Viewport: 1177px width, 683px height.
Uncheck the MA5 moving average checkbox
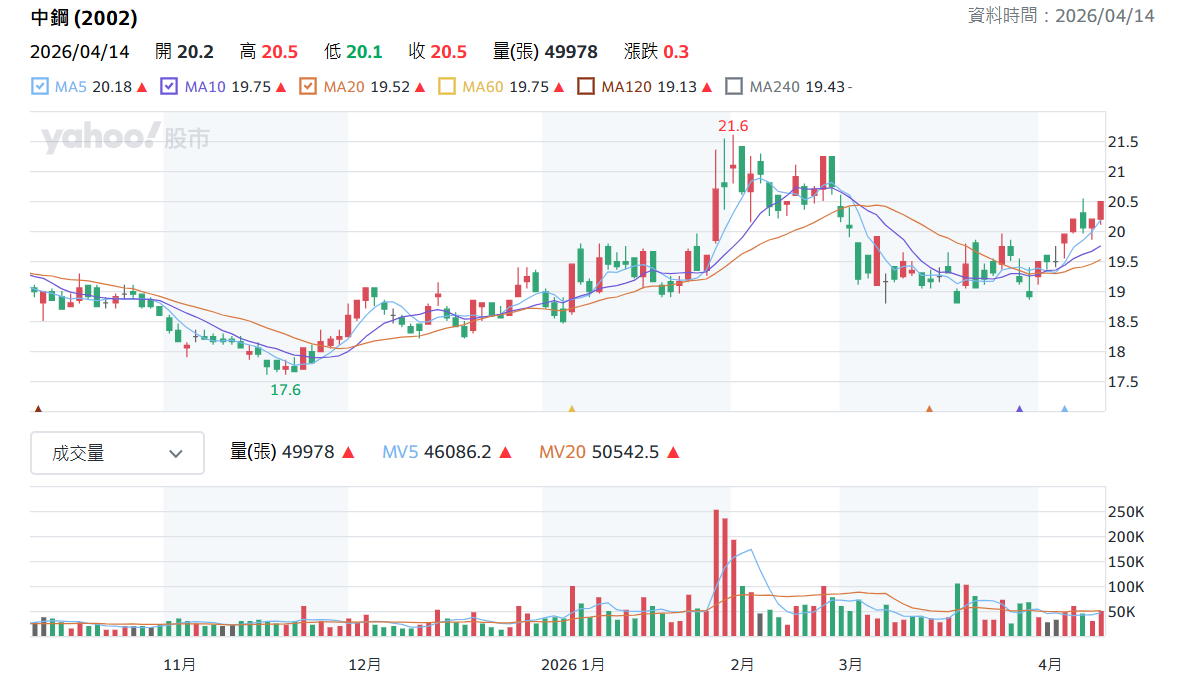pos(40,87)
